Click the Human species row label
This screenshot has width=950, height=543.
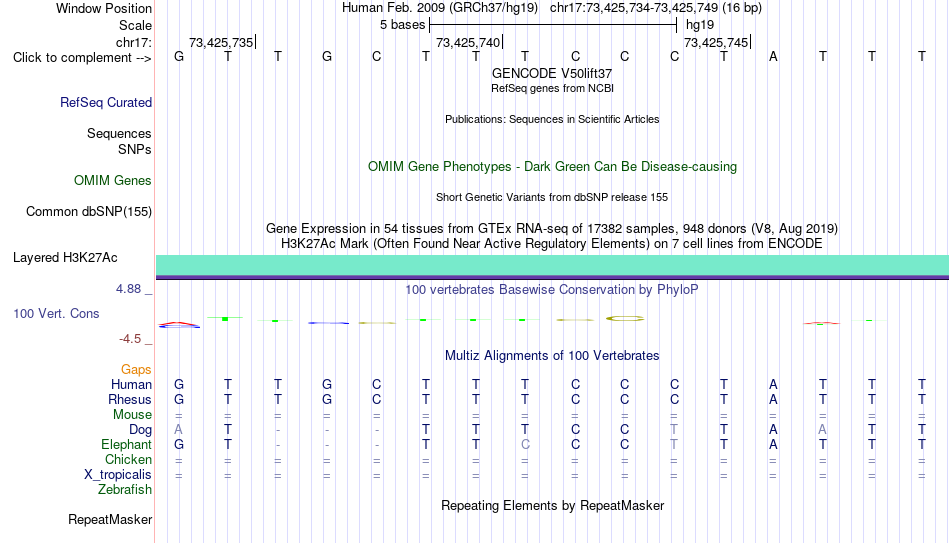tap(131, 385)
